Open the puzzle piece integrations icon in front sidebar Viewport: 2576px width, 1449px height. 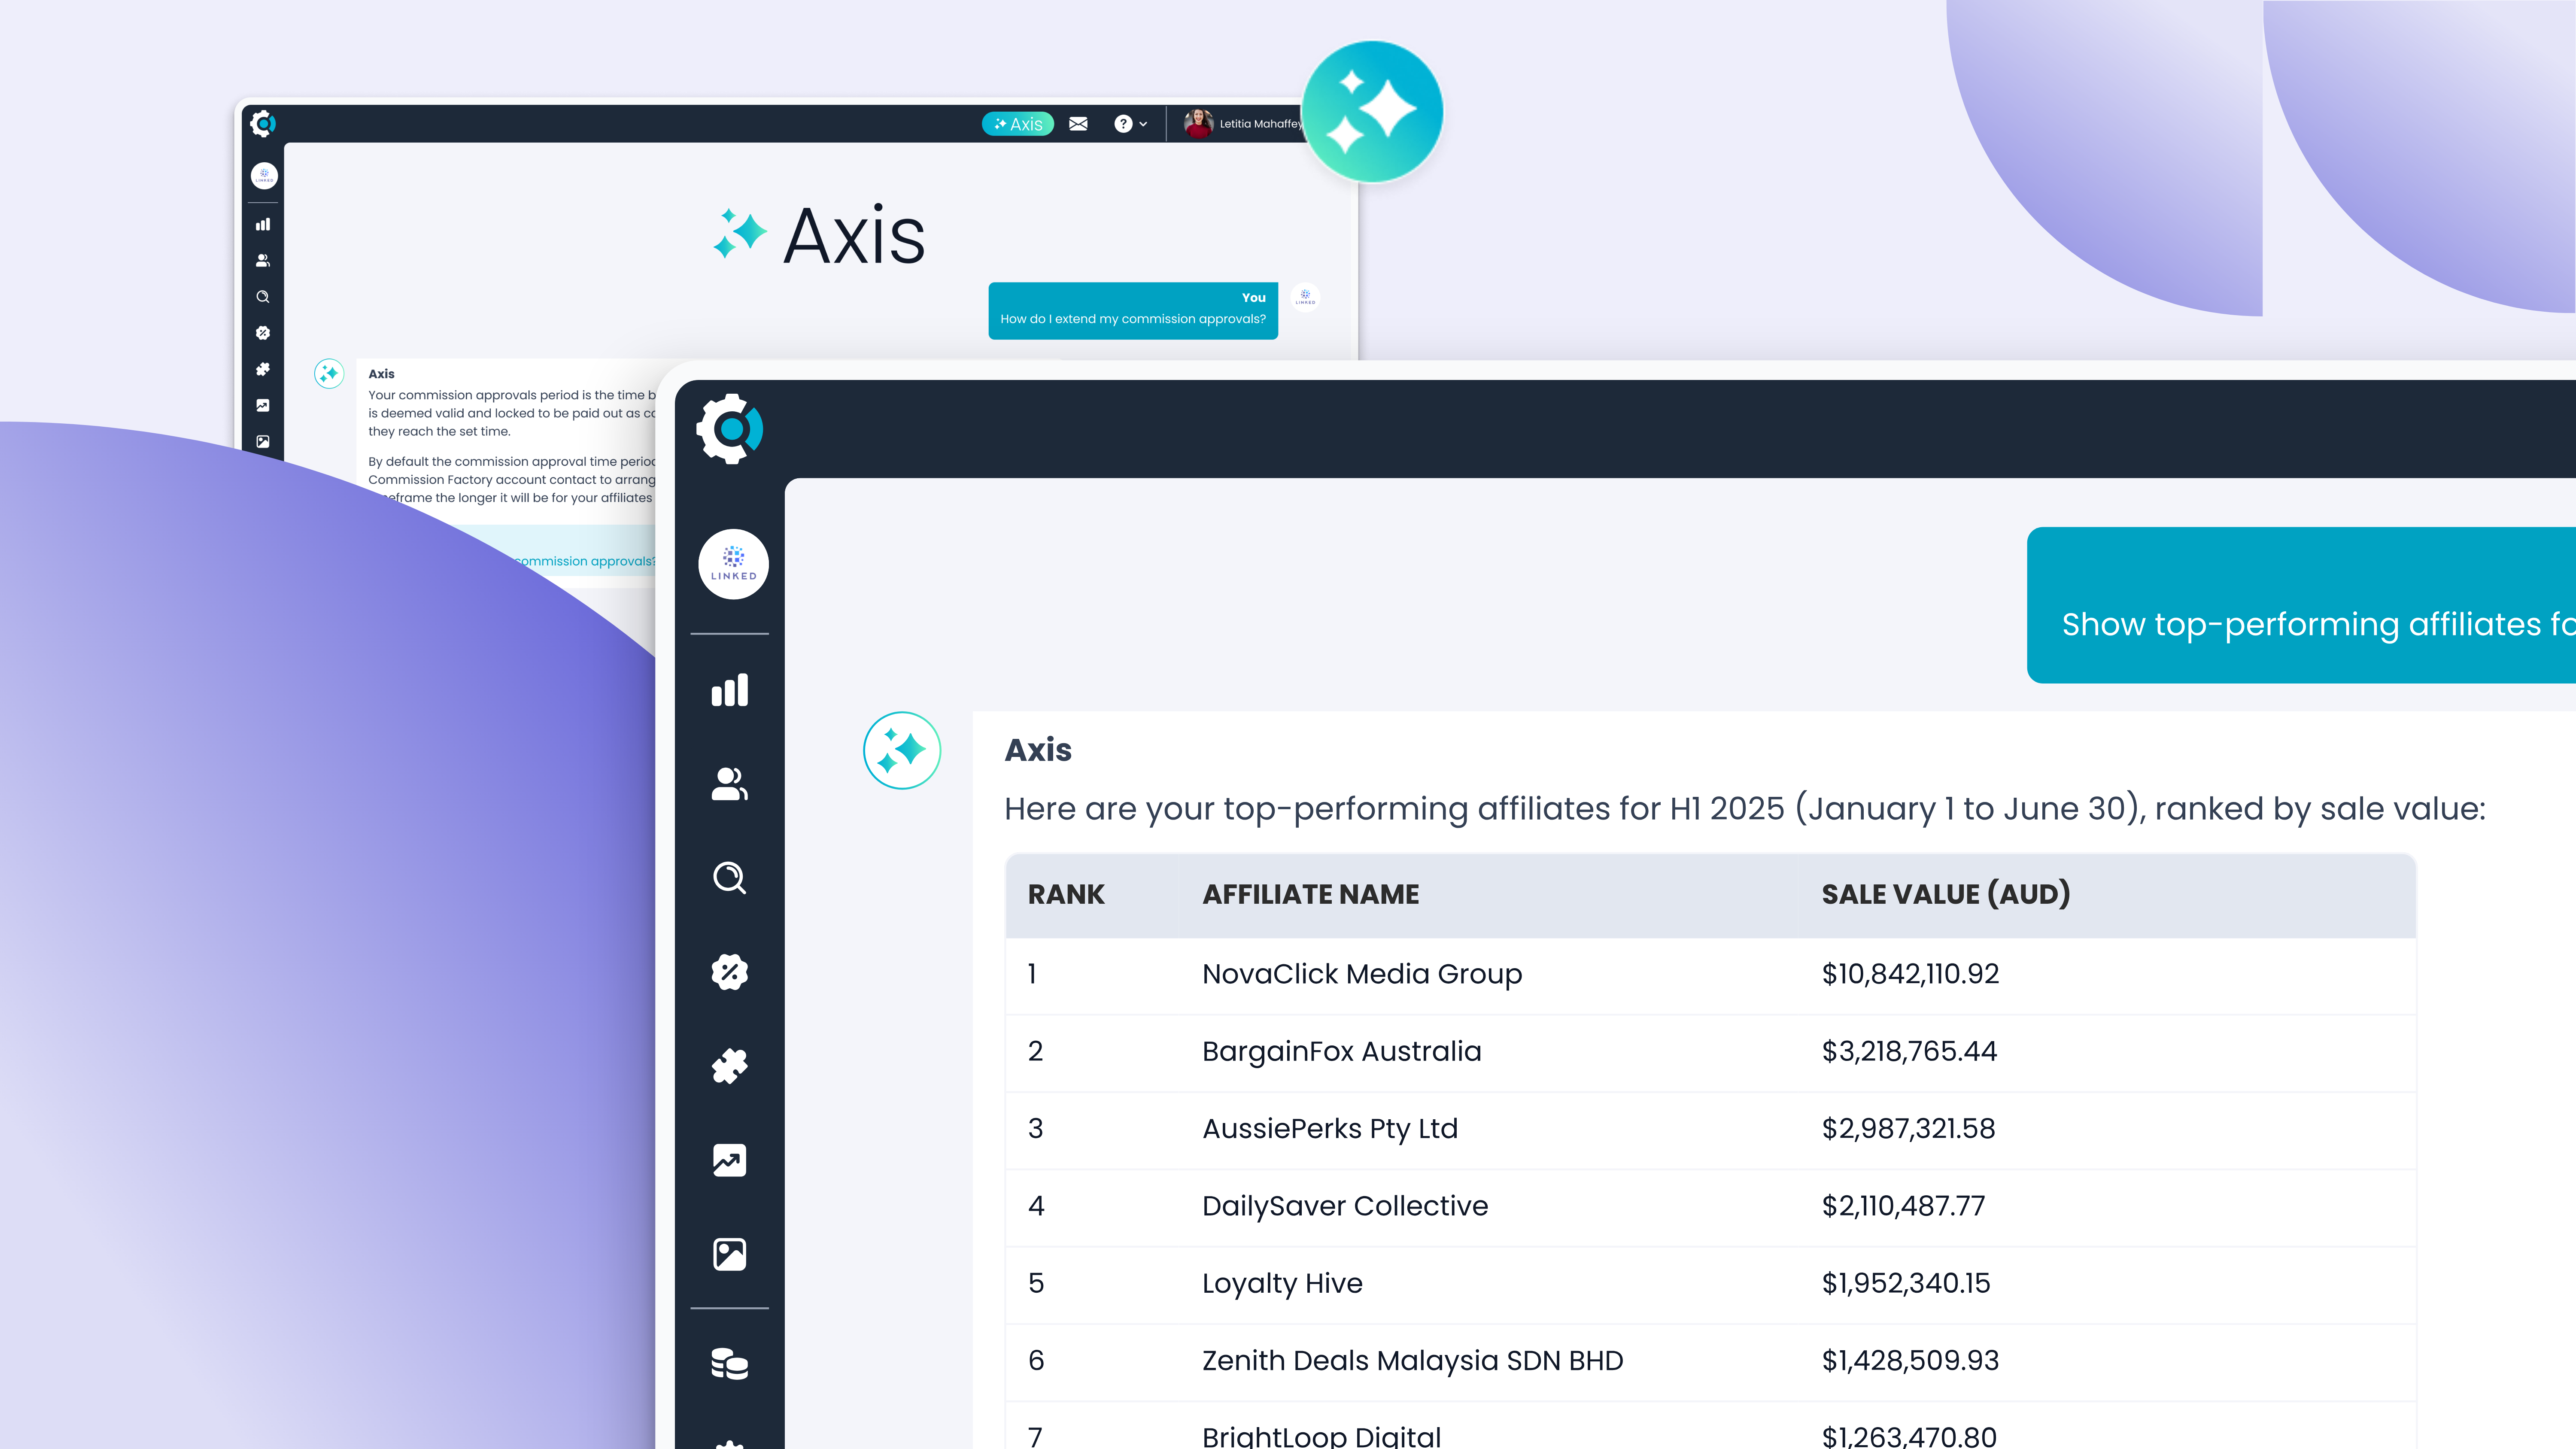(x=730, y=1066)
